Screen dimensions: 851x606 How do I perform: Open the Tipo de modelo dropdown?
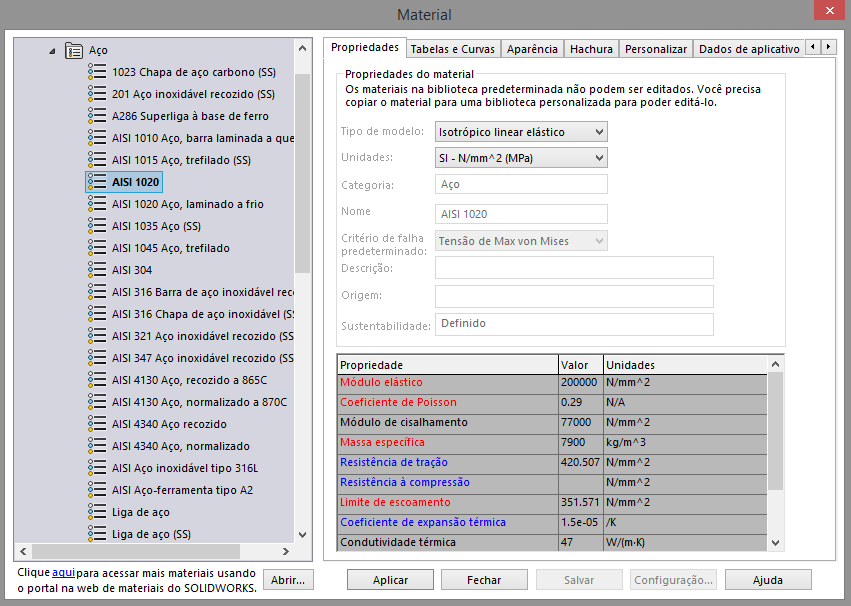pos(521,132)
